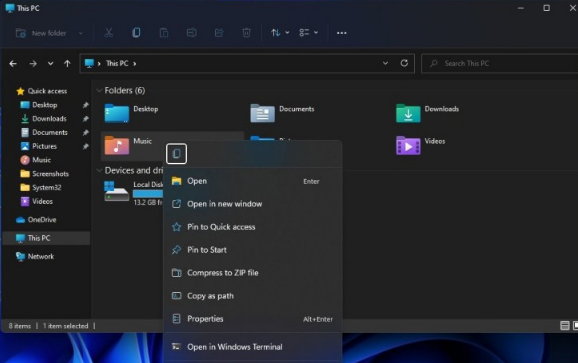Expand address bar history dropdown
Image resolution: width=578 pixels, height=363 pixels.
(x=385, y=63)
